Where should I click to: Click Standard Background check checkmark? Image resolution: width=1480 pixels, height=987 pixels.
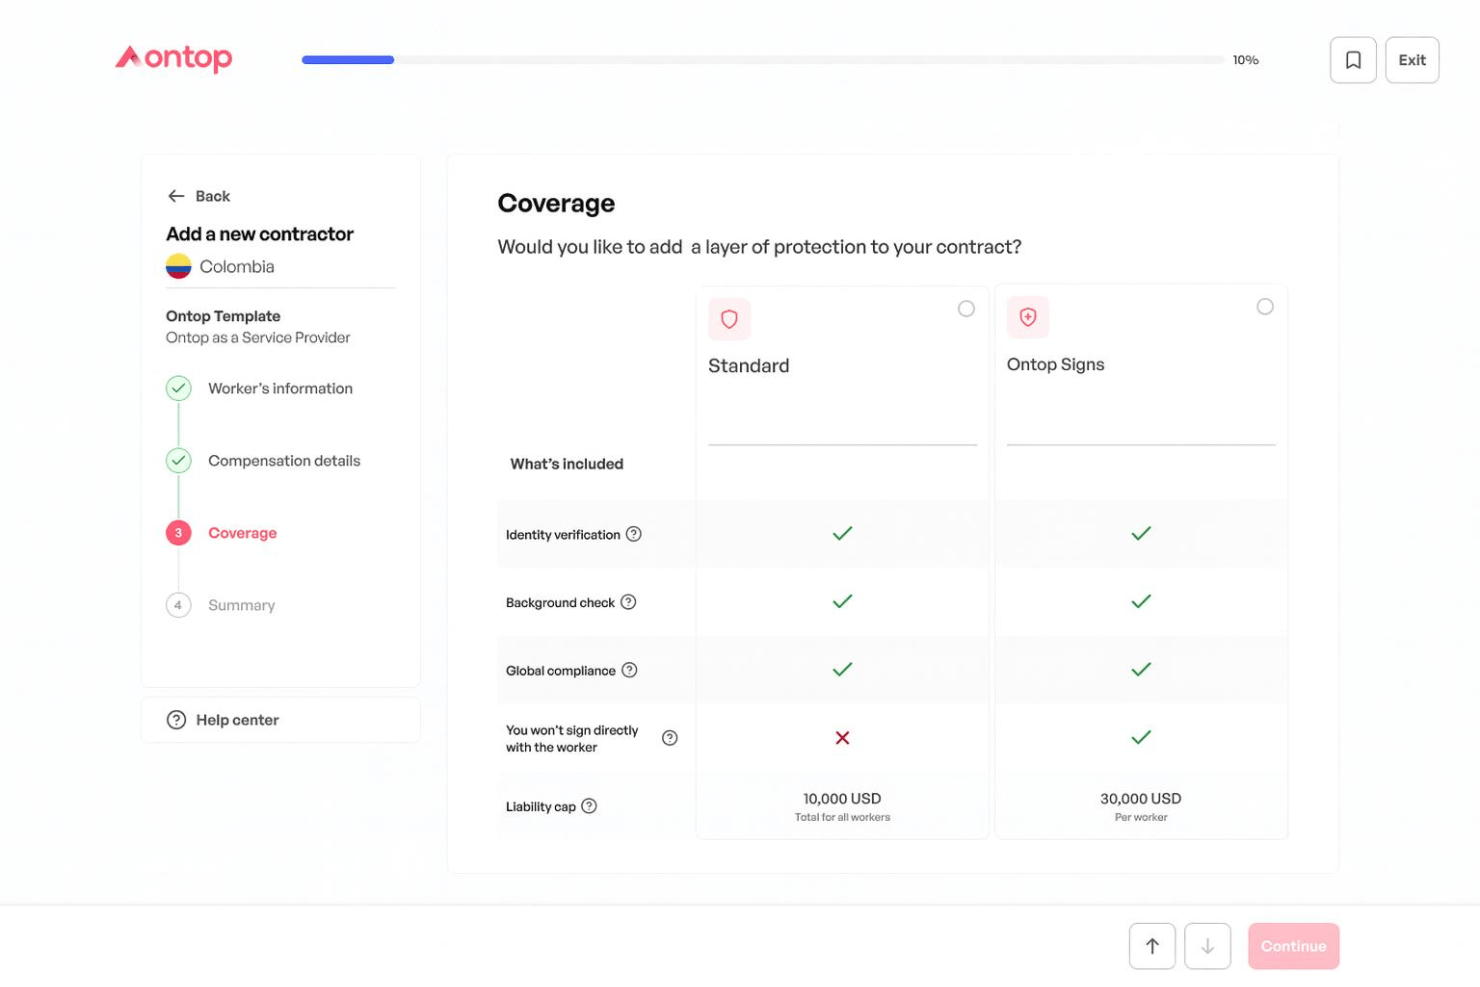(x=842, y=601)
